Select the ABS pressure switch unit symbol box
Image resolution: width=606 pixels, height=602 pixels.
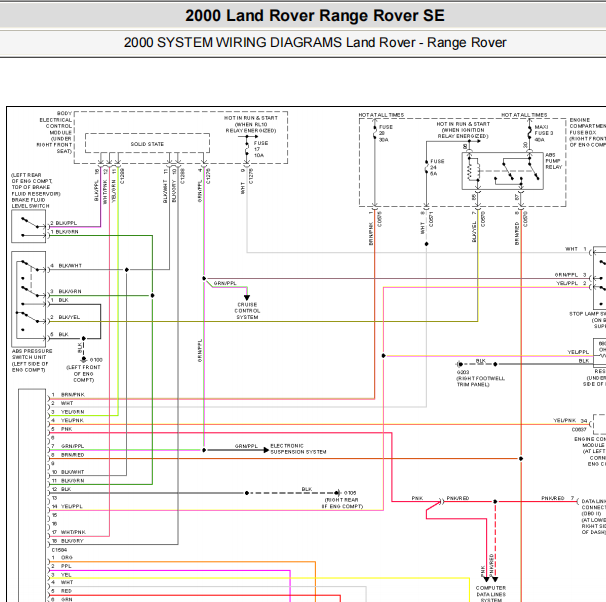(x=29, y=299)
